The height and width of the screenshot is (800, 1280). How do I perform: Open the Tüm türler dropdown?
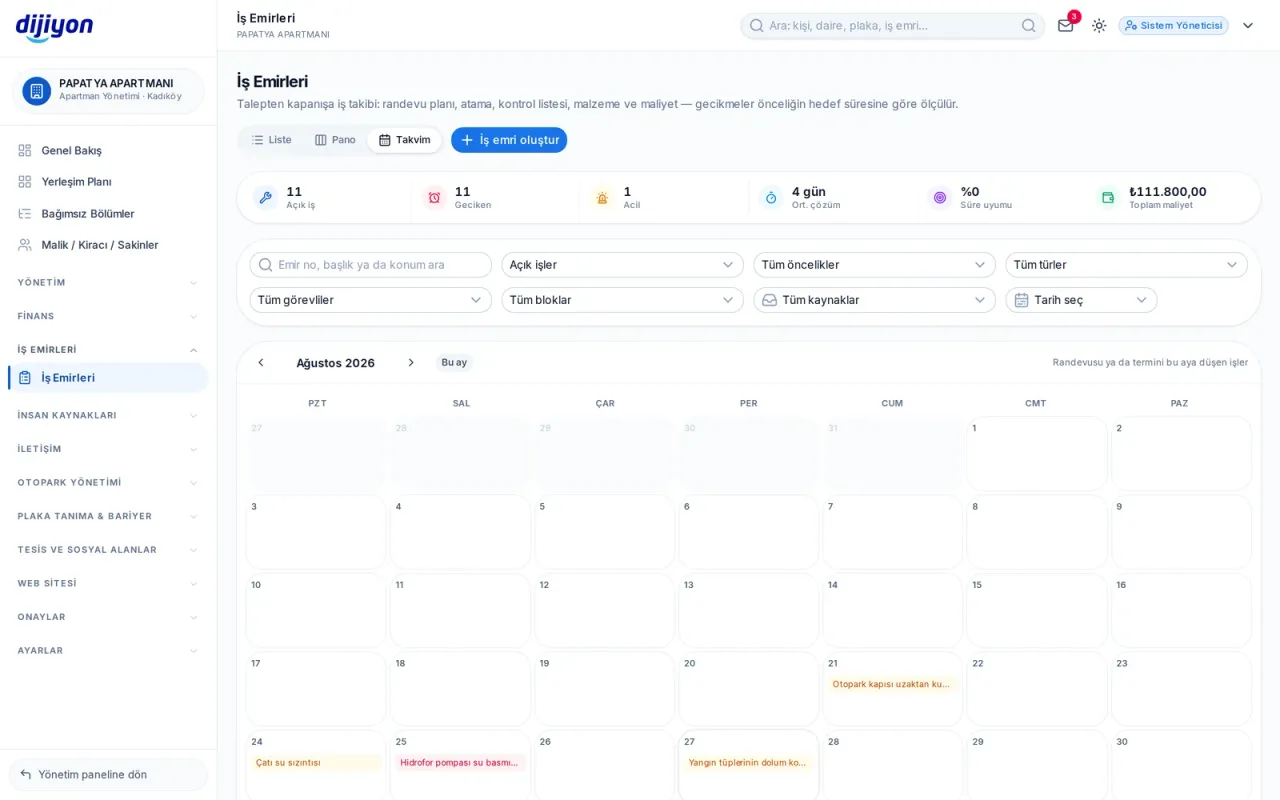1126,265
